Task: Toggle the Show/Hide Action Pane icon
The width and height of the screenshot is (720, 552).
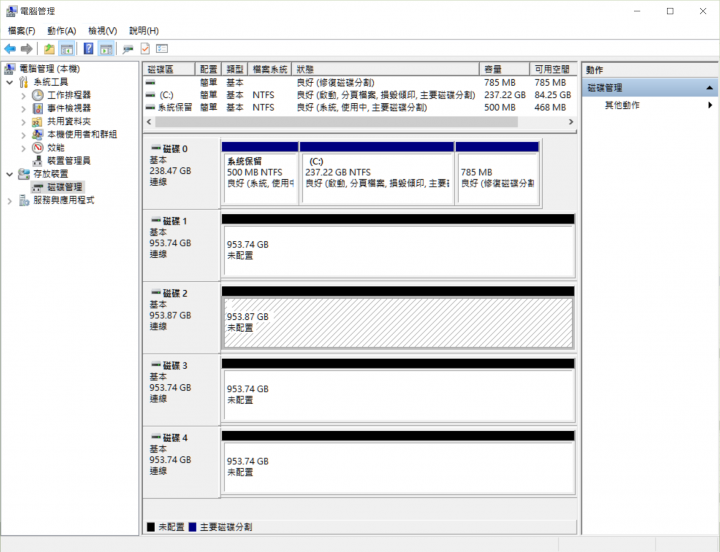Action: (x=106, y=49)
